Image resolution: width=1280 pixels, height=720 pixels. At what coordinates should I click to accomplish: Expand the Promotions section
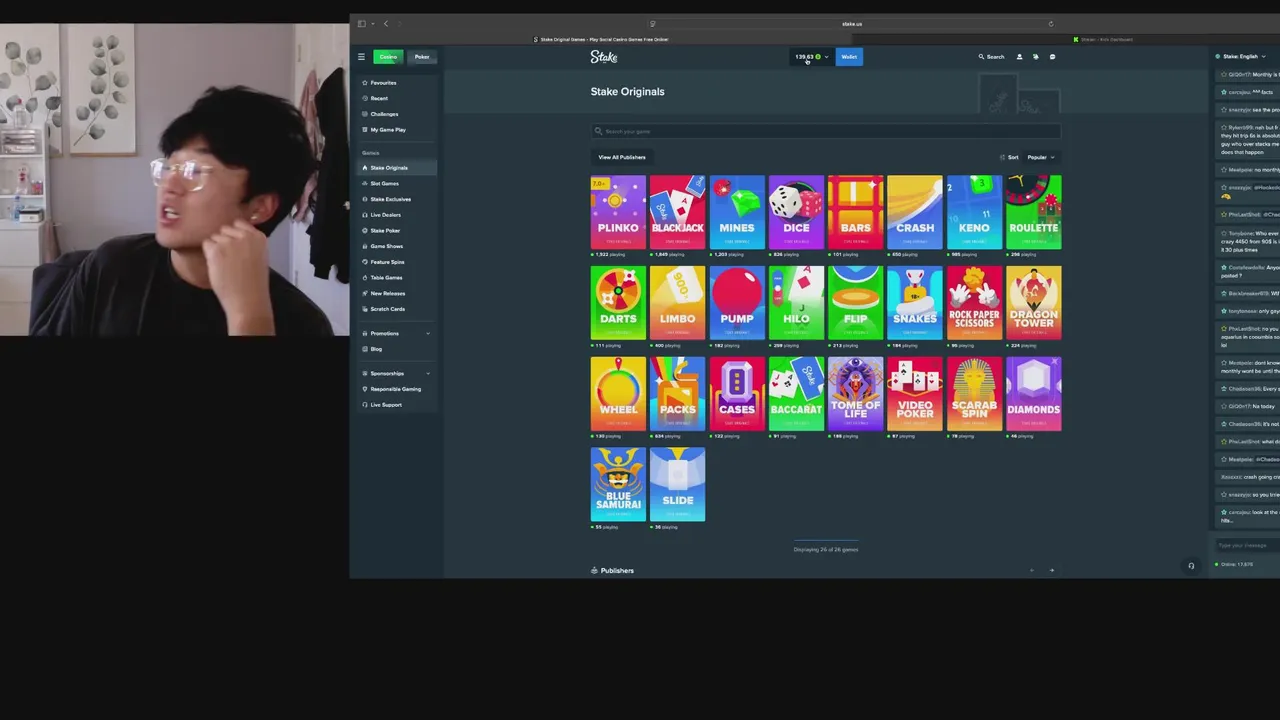point(397,334)
